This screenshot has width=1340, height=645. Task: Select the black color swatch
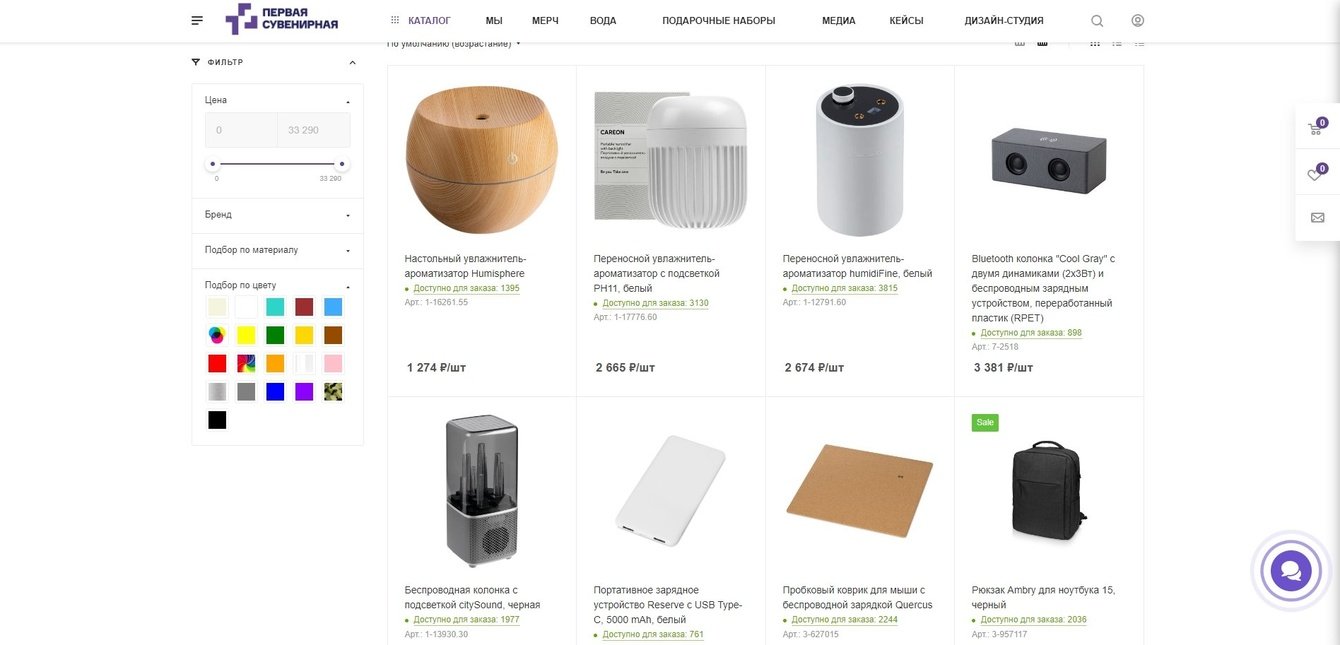(x=217, y=420)
